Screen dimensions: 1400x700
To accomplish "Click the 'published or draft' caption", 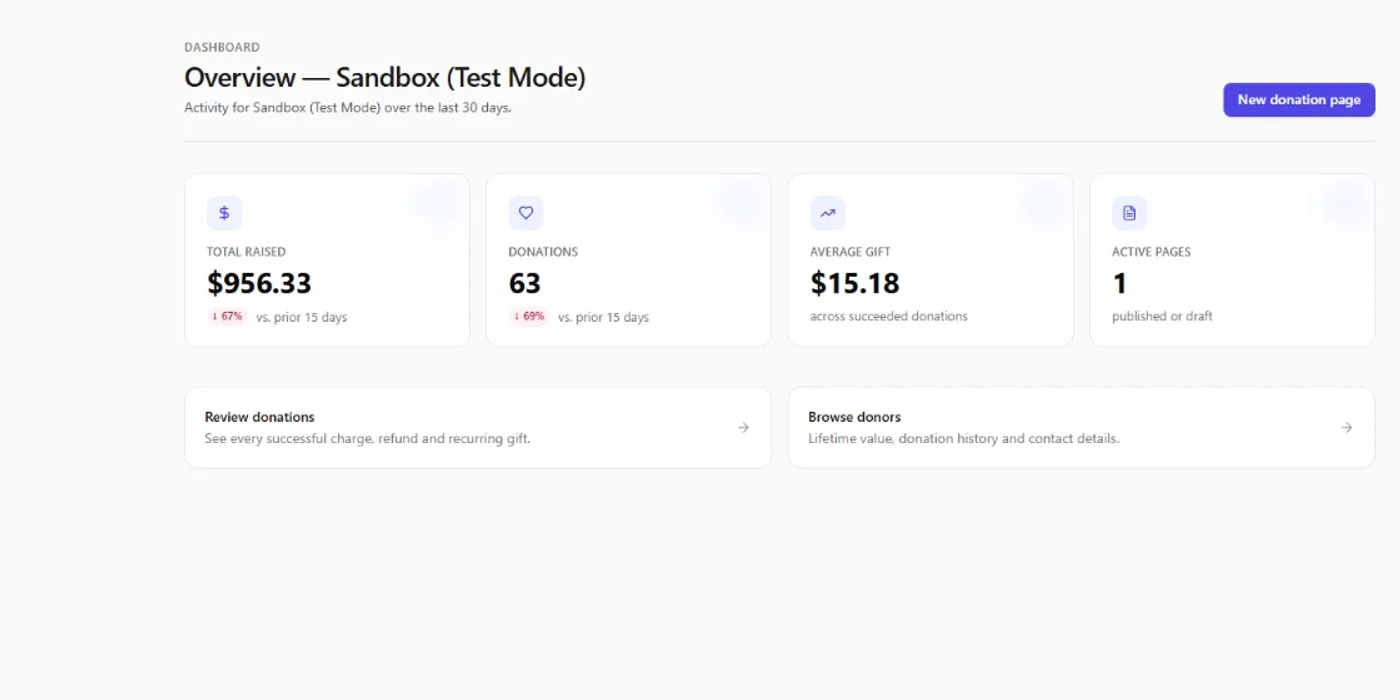I will 1162,316.
